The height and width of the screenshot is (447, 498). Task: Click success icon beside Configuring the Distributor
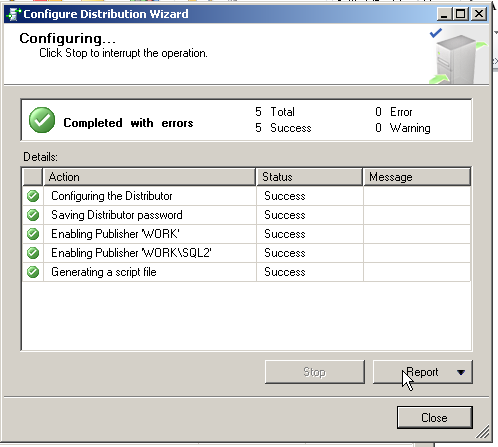pyautogui.click(x=33, y=196)
